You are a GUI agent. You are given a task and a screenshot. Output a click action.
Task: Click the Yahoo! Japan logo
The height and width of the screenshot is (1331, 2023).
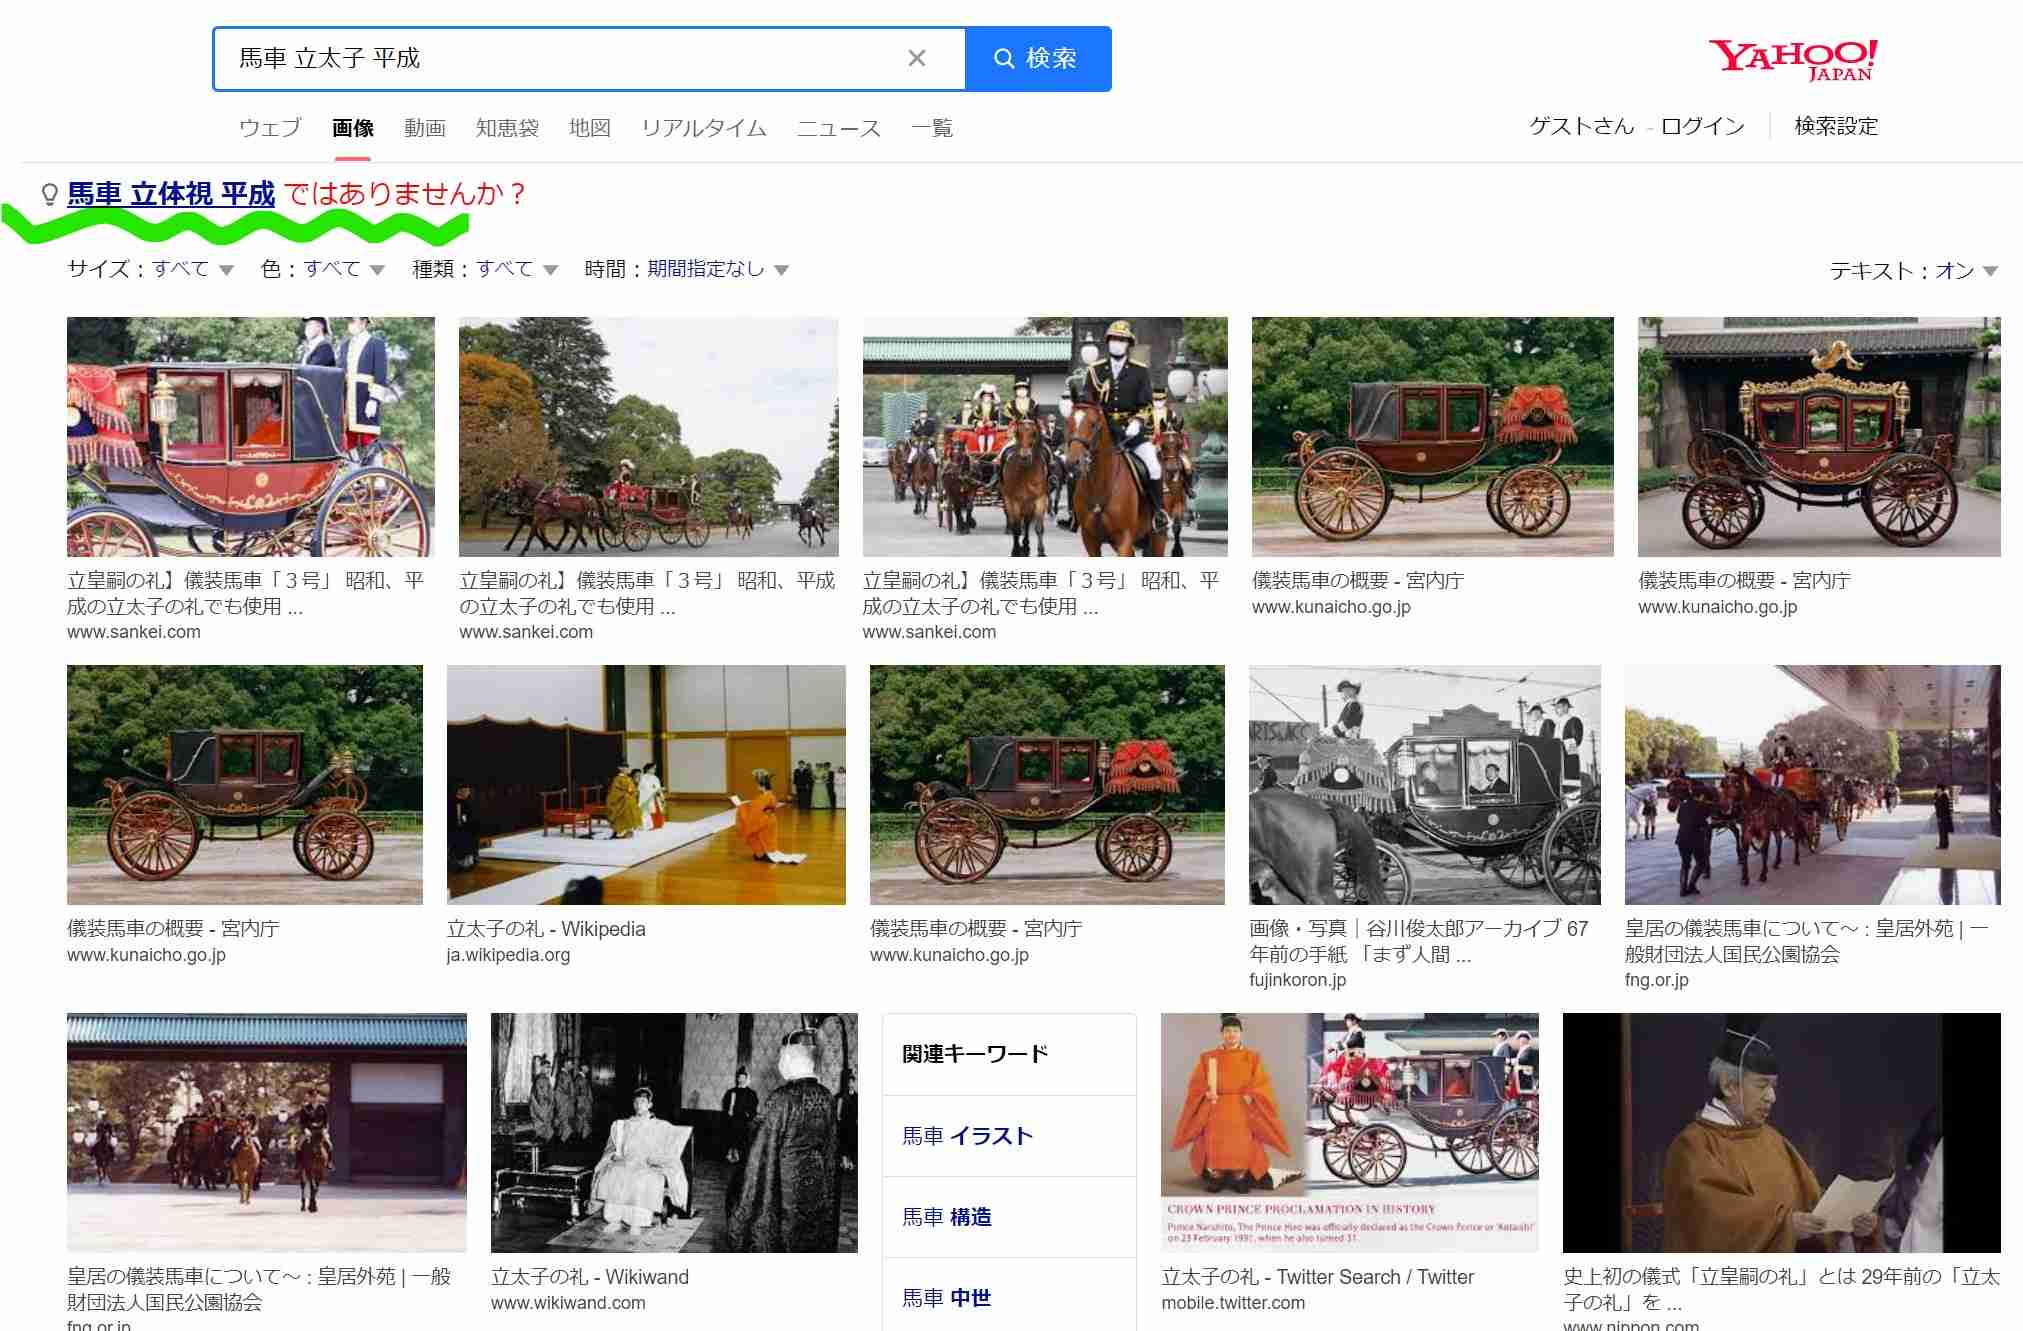(x=1792, y=59)
